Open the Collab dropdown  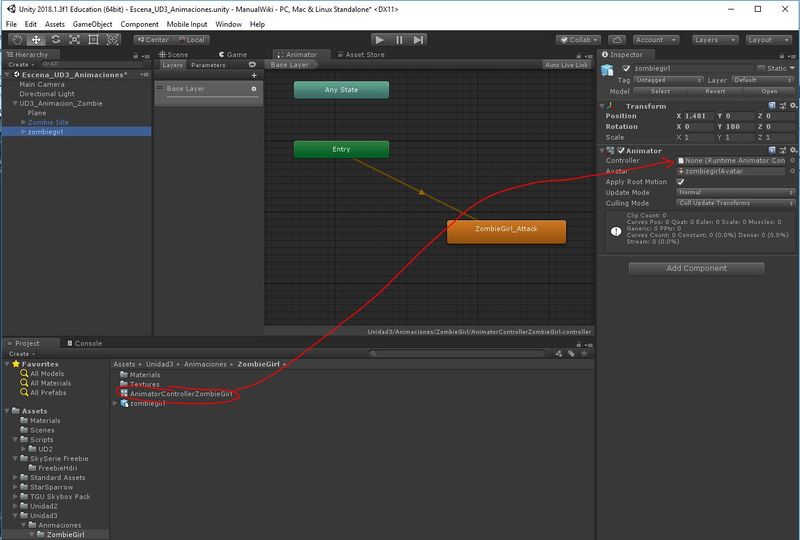click(579, 40)
